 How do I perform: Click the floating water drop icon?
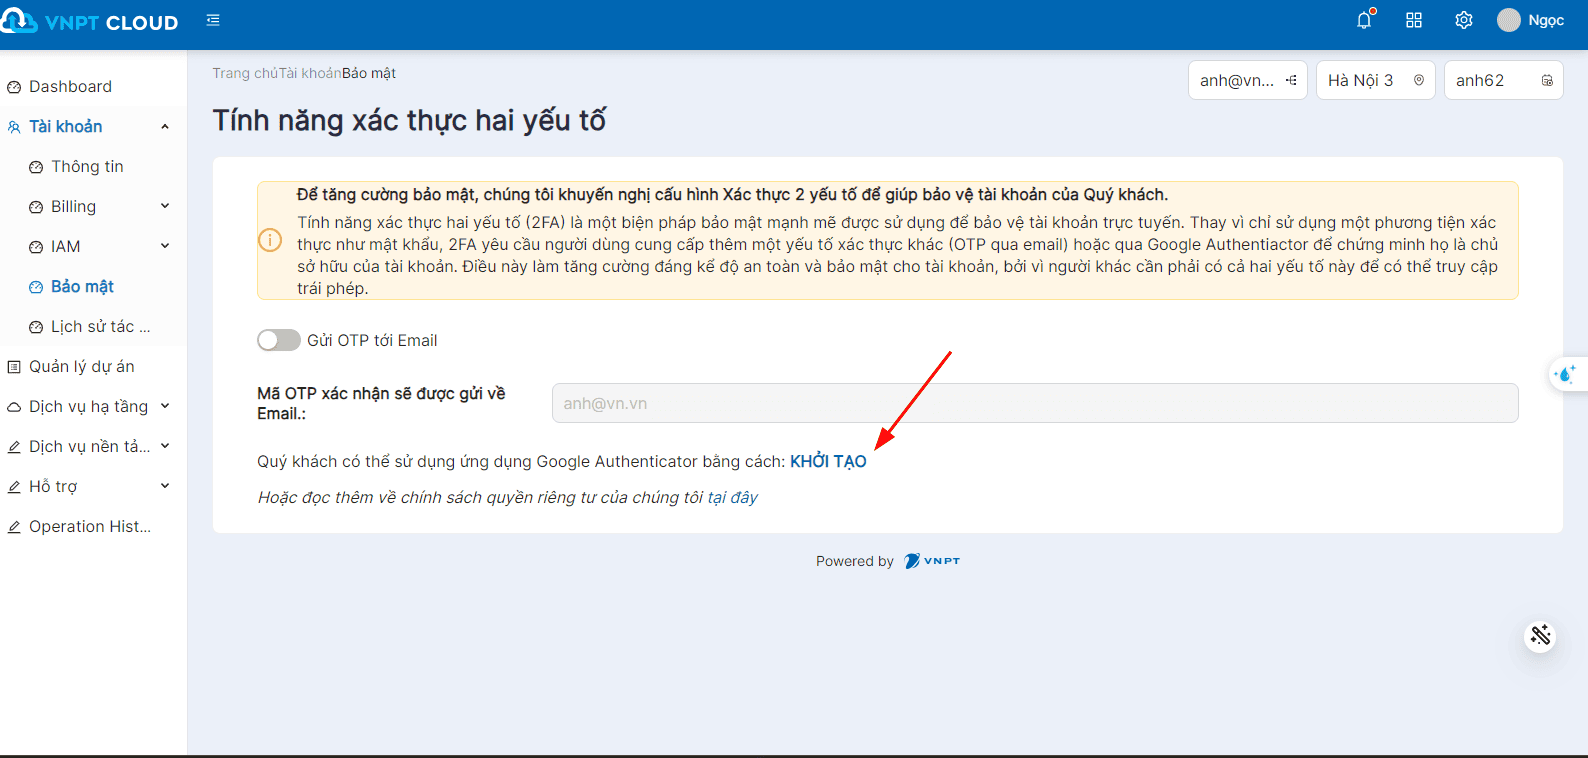[1565, 374]
